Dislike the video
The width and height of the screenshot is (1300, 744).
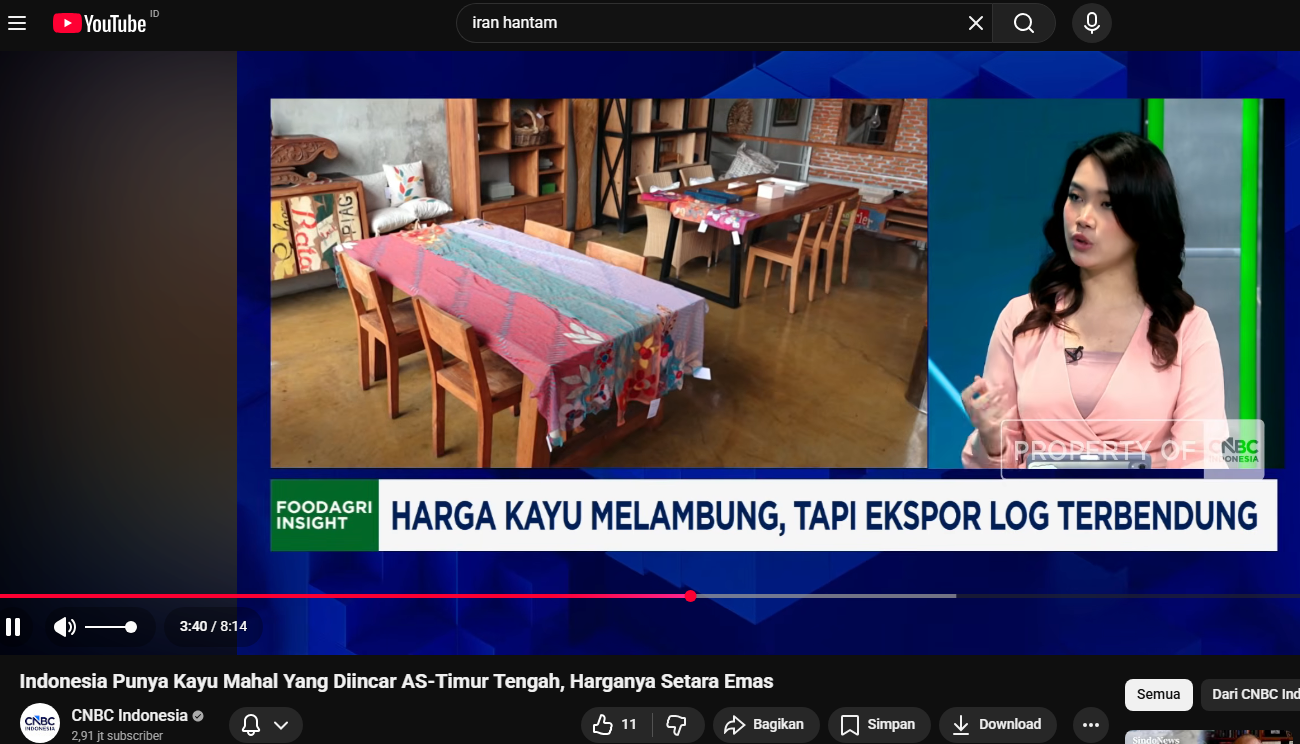pos(677,725)
